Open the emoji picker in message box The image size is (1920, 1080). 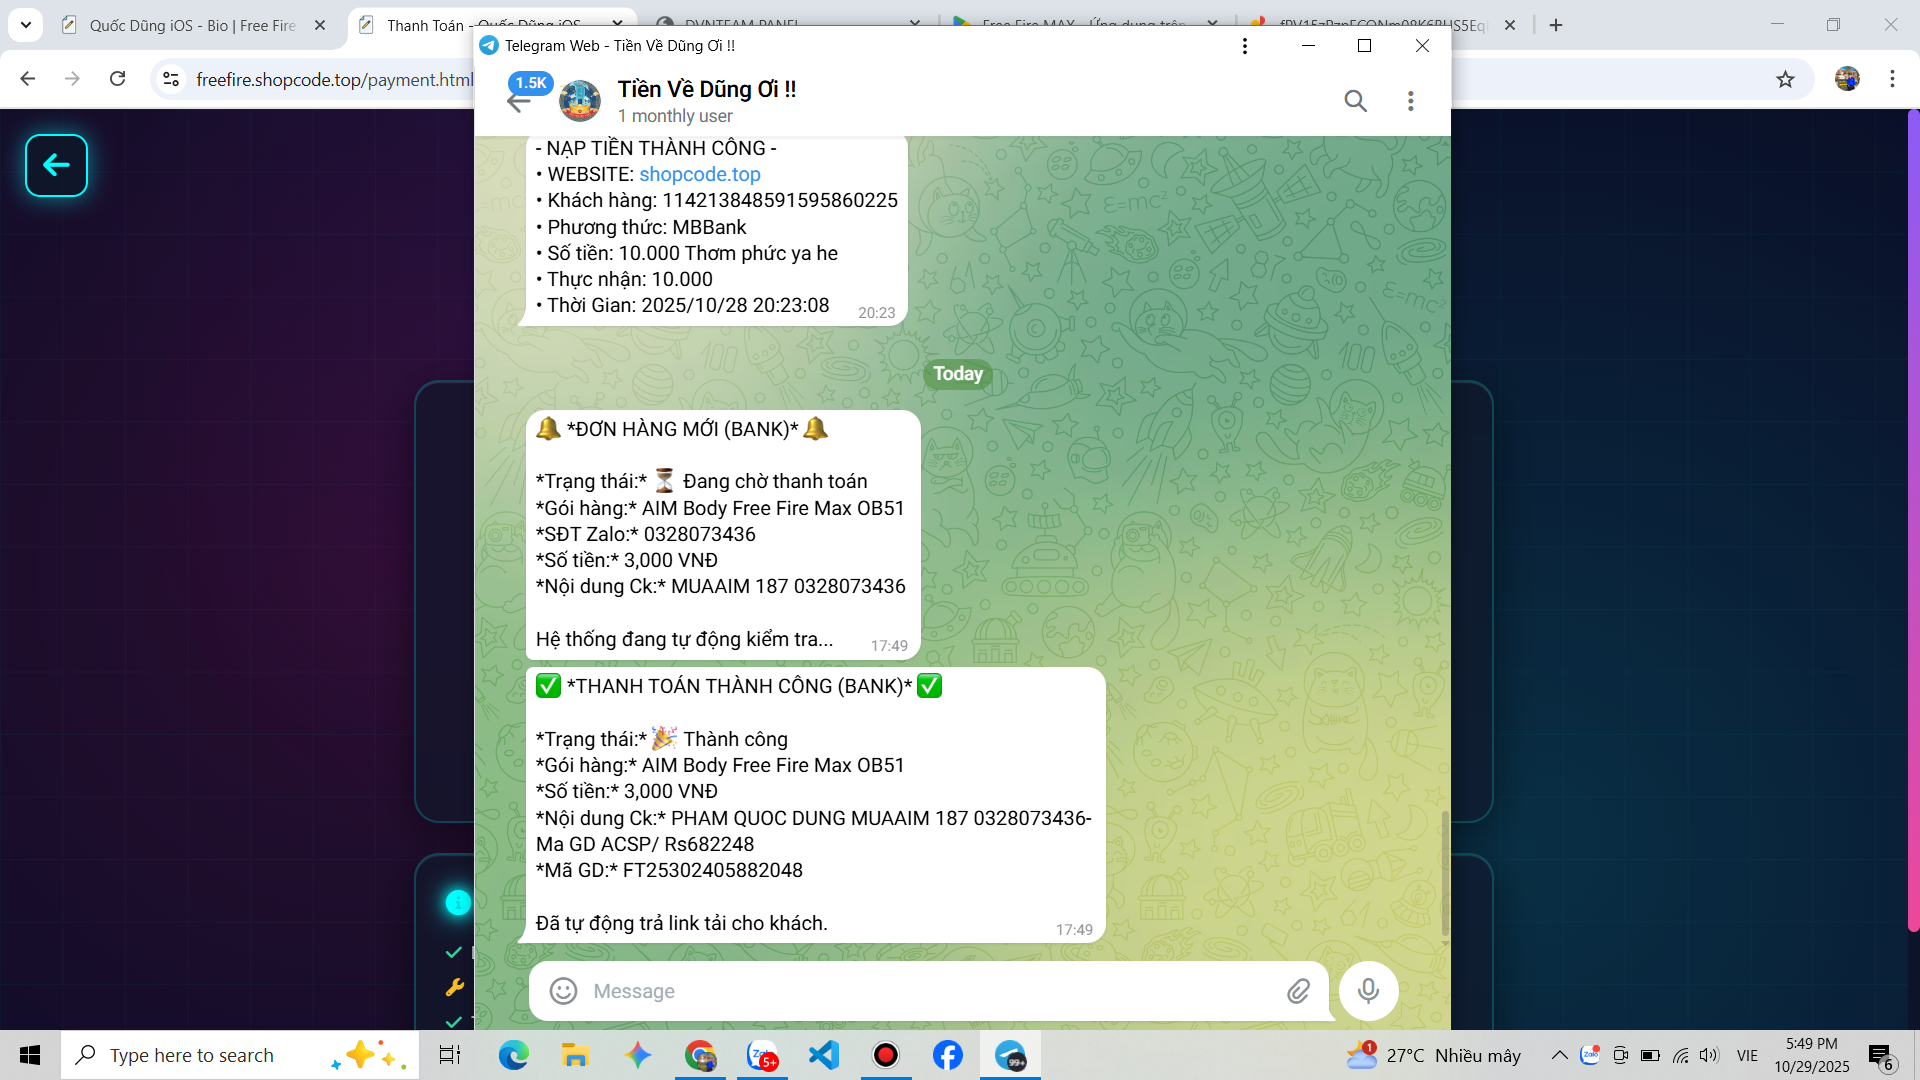click(x=564, y=991)
